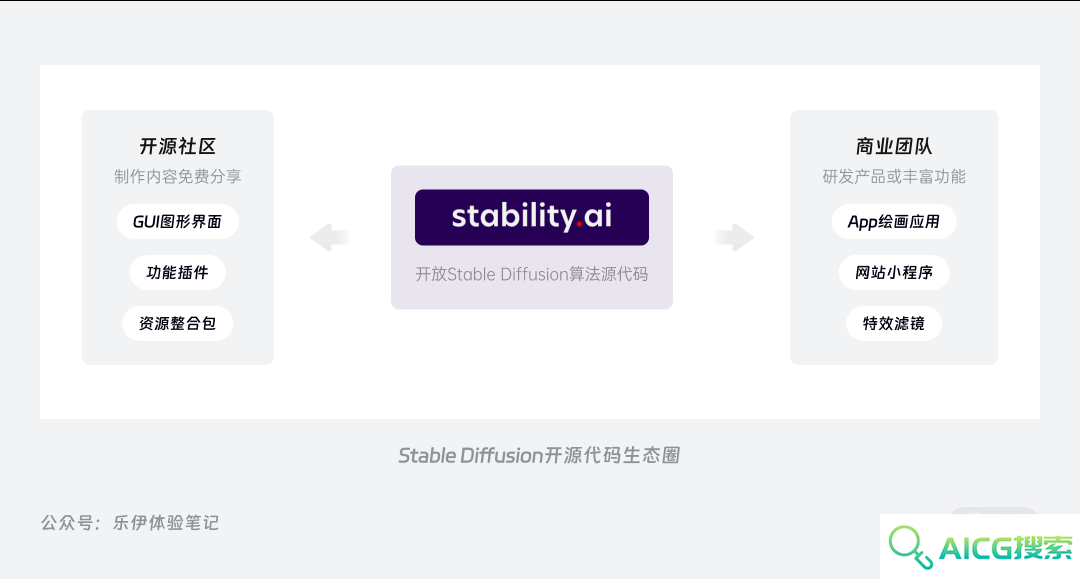Click the lavender center panel background
This screenshot has height=579, width=1080.
click(x=532, y=296)
